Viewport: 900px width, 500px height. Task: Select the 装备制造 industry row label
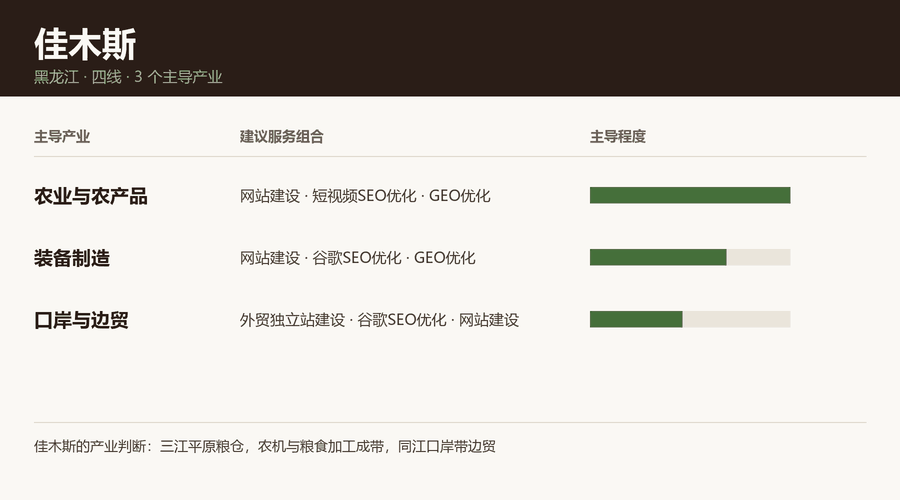[72, 258]
